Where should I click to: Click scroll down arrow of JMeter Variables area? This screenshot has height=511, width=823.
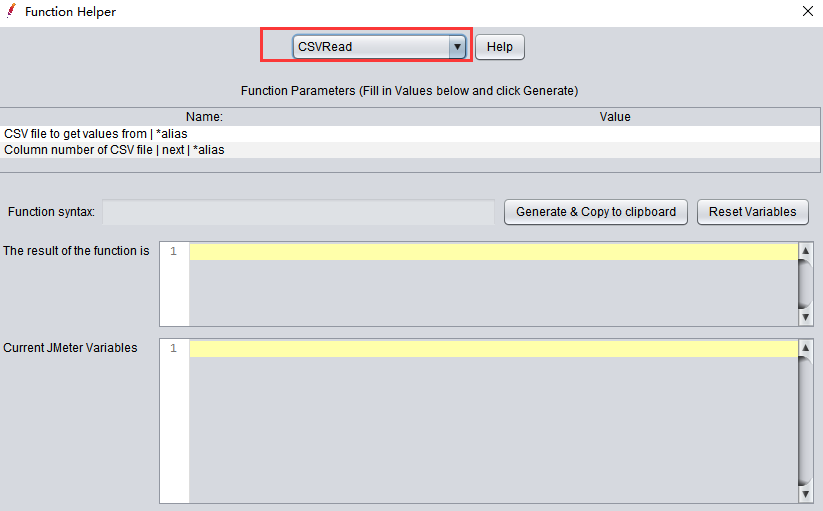click(x=806, y=495)
